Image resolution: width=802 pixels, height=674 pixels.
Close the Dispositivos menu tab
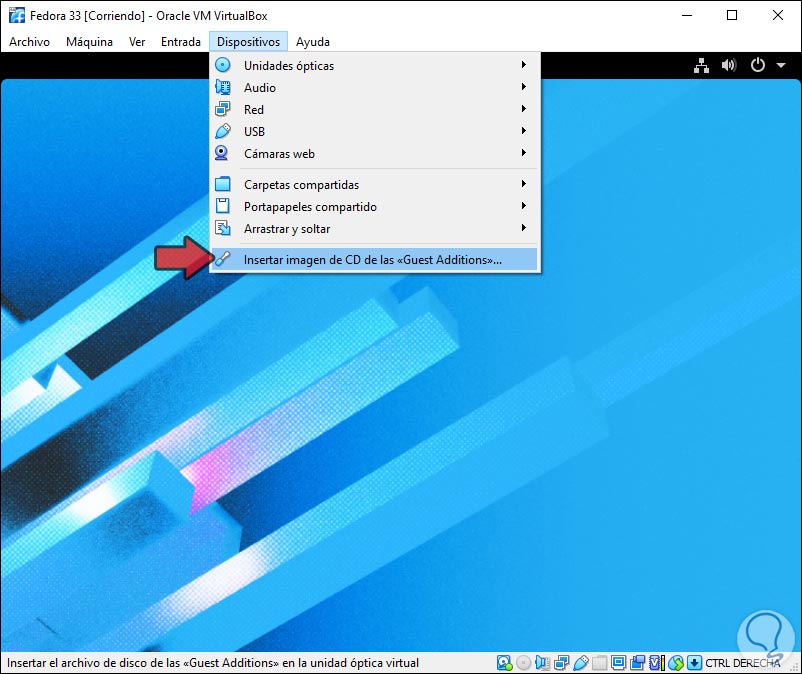(x=249, y=42)
